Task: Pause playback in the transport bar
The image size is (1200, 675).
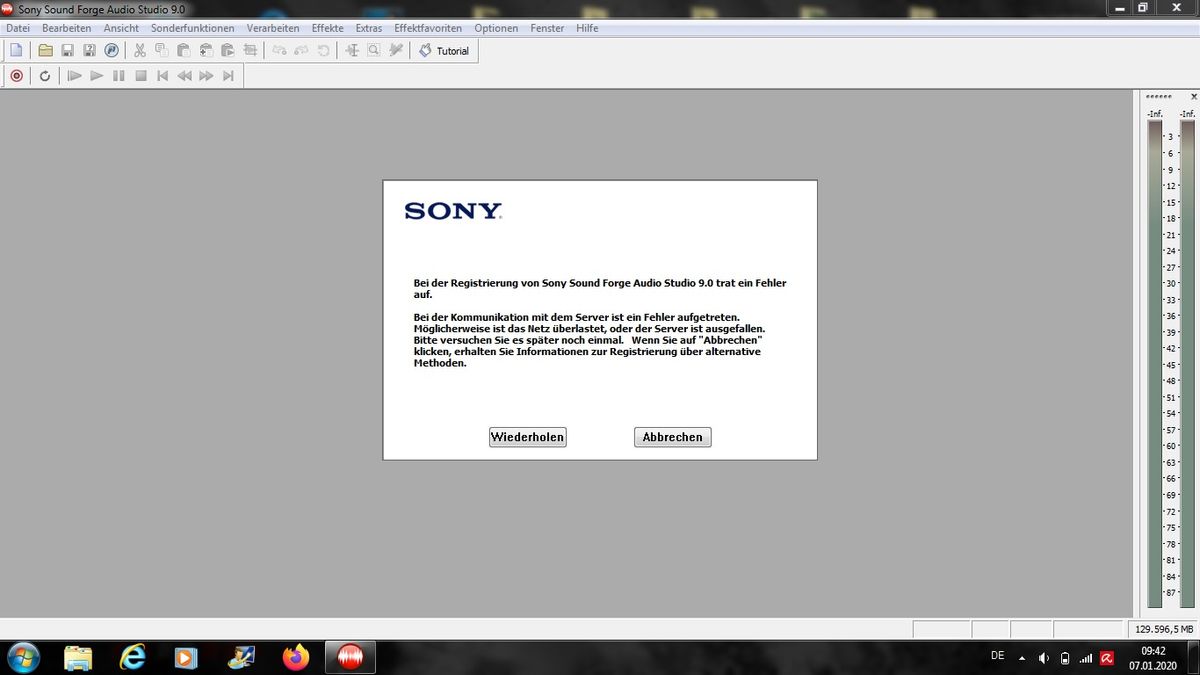Action: click(118, 75)
